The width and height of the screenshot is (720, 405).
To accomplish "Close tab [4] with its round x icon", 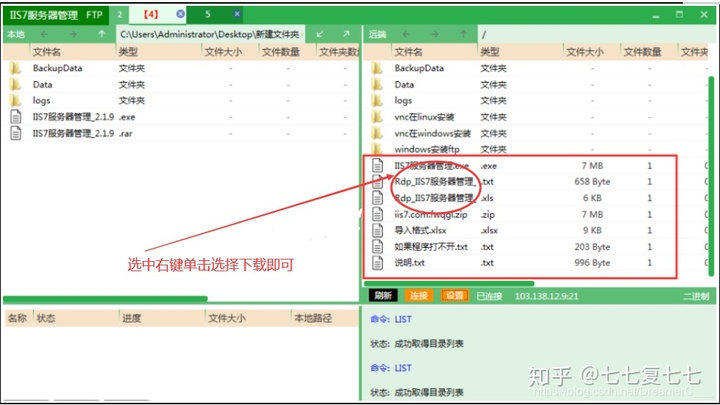I will pos(180,14).
